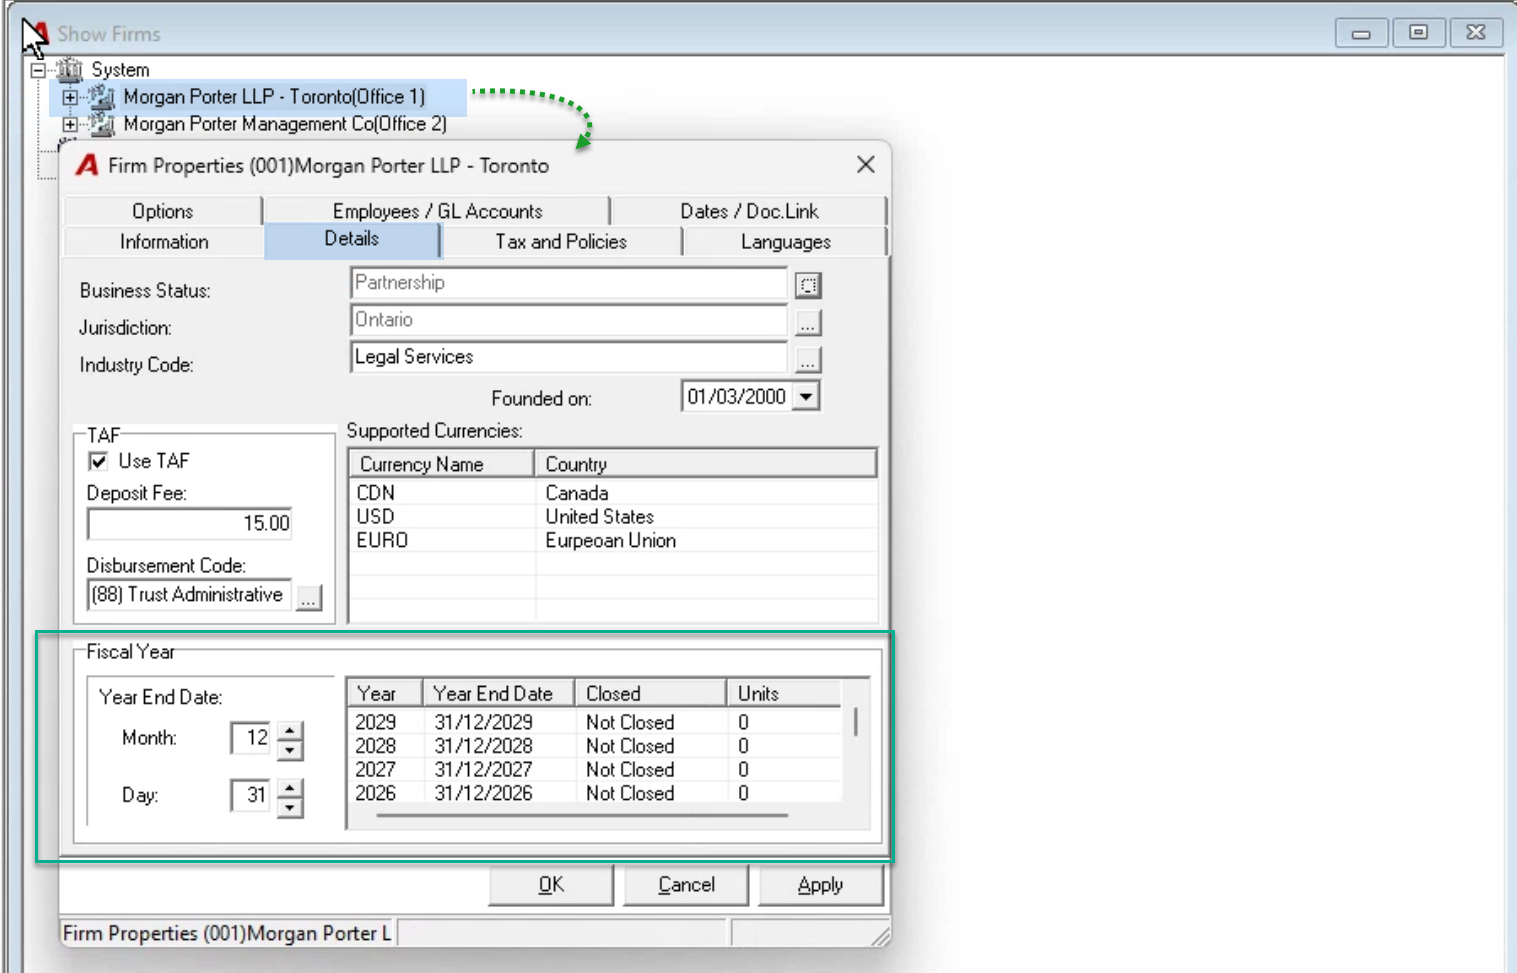Open the Employees / GL Accounts tab

click(x=437, y=211)
